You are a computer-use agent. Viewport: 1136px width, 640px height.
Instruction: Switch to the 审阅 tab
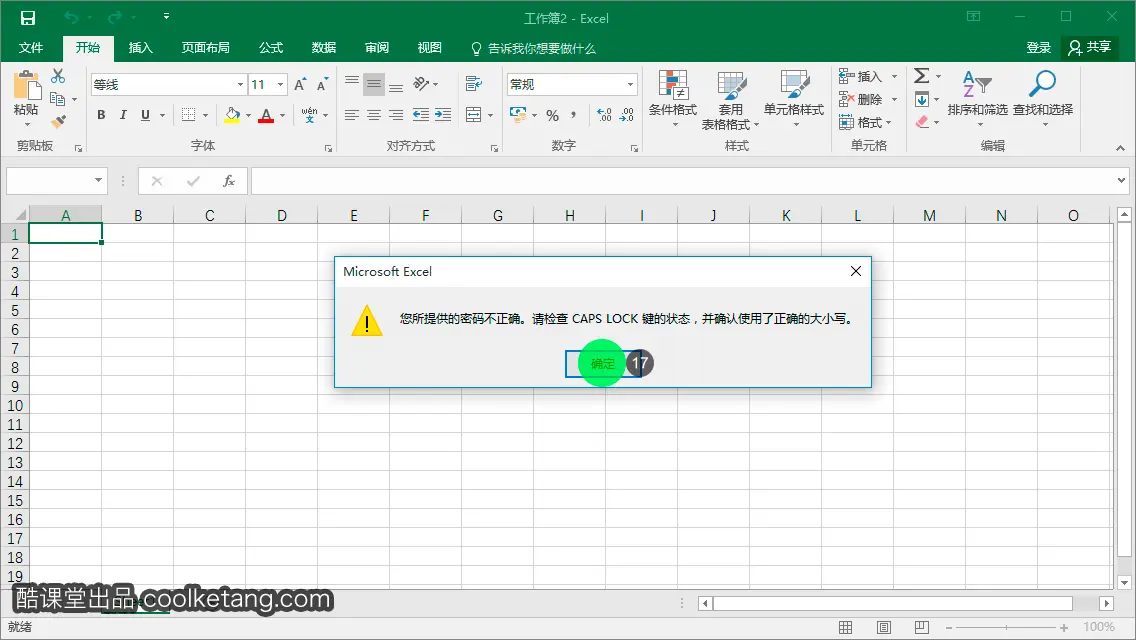point(377,48)
